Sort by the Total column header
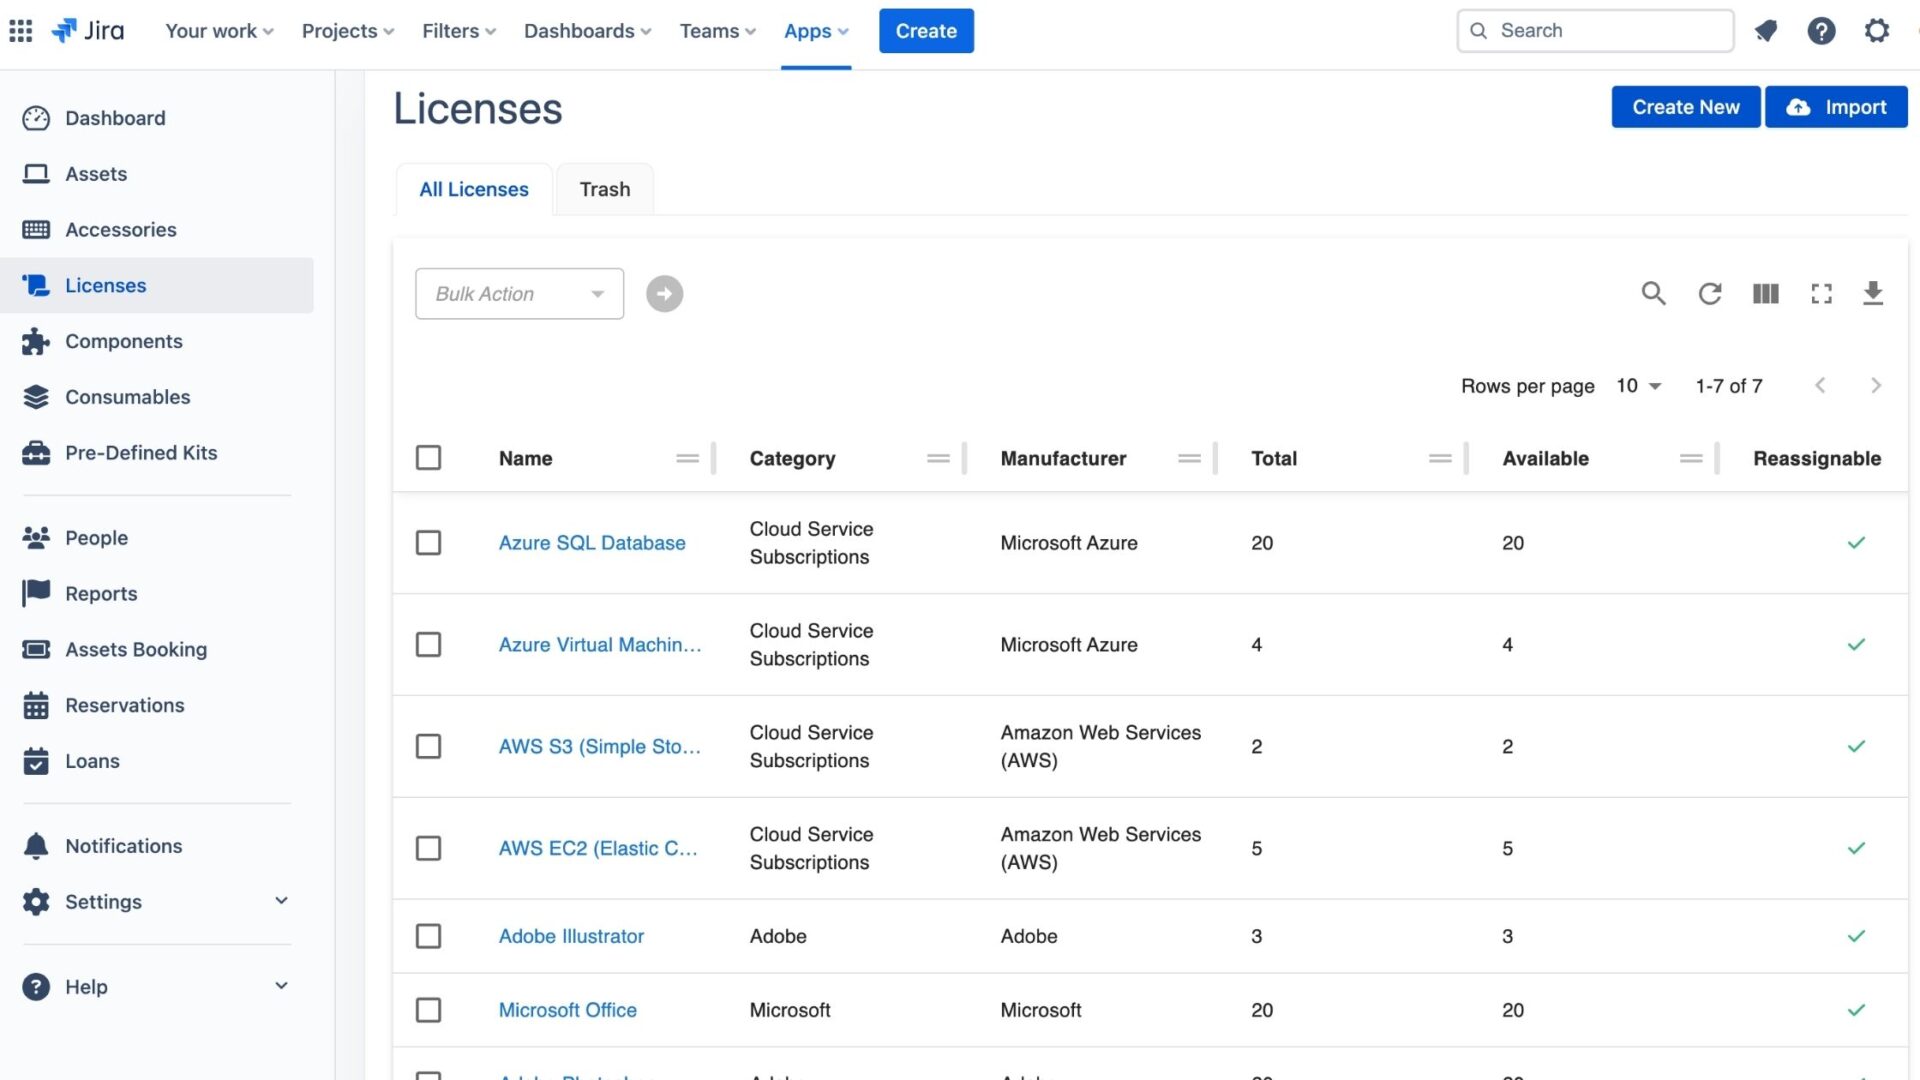 tap(1274, 459)
